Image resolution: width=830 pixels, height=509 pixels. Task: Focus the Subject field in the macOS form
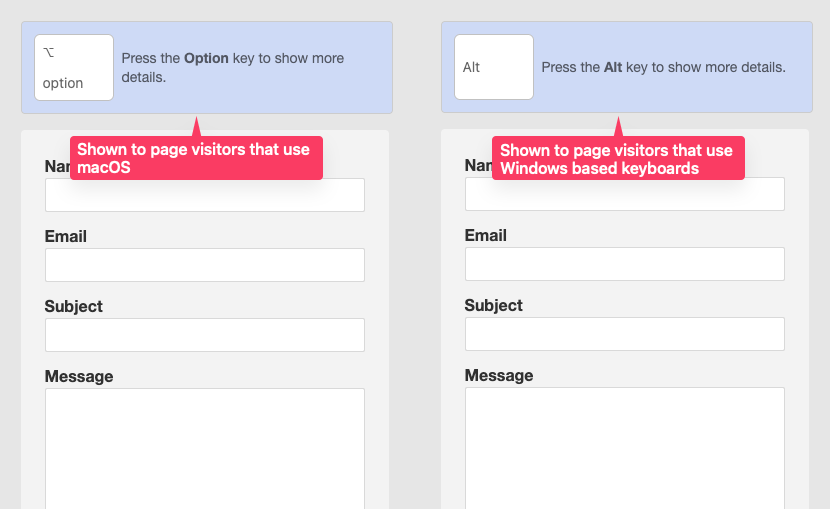click(x=205, y=335)
